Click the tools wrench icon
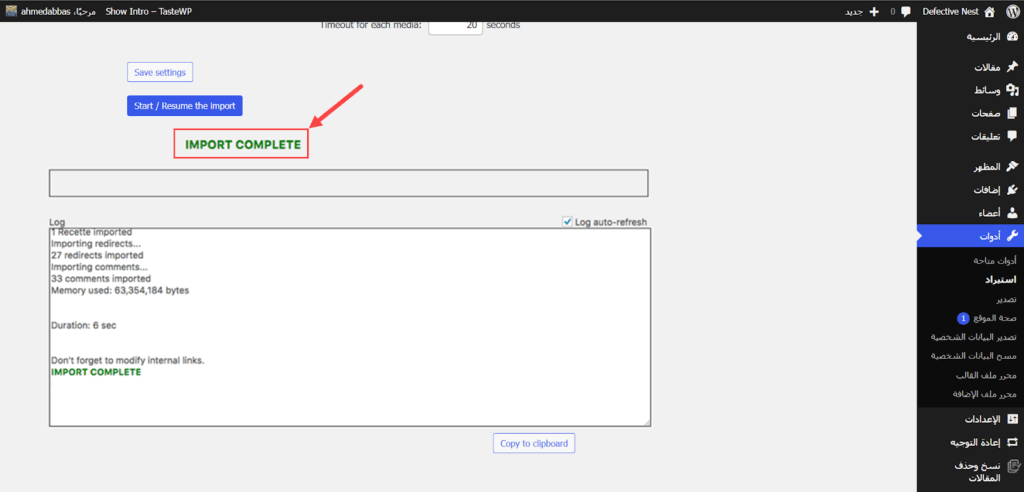 tap(1012, 236)
